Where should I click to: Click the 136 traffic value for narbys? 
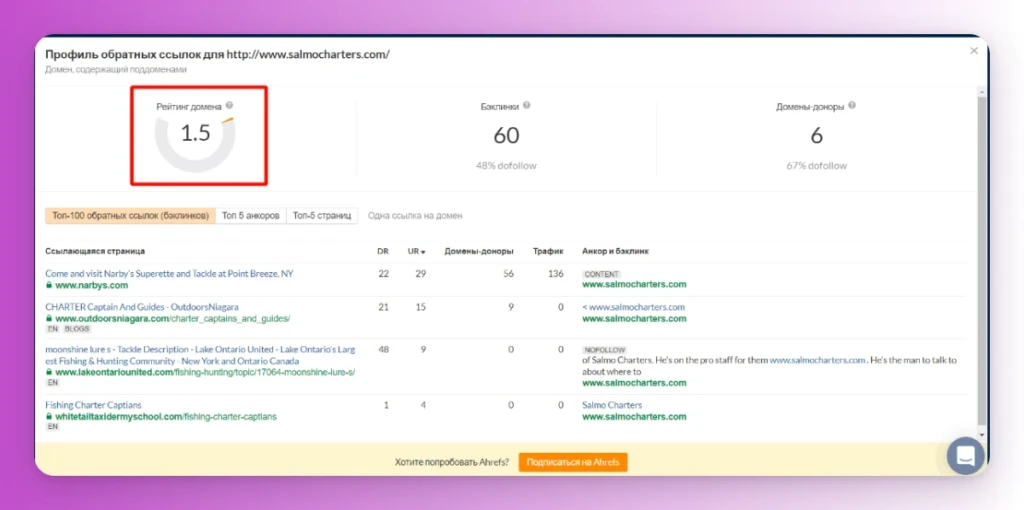coord(556,274)
